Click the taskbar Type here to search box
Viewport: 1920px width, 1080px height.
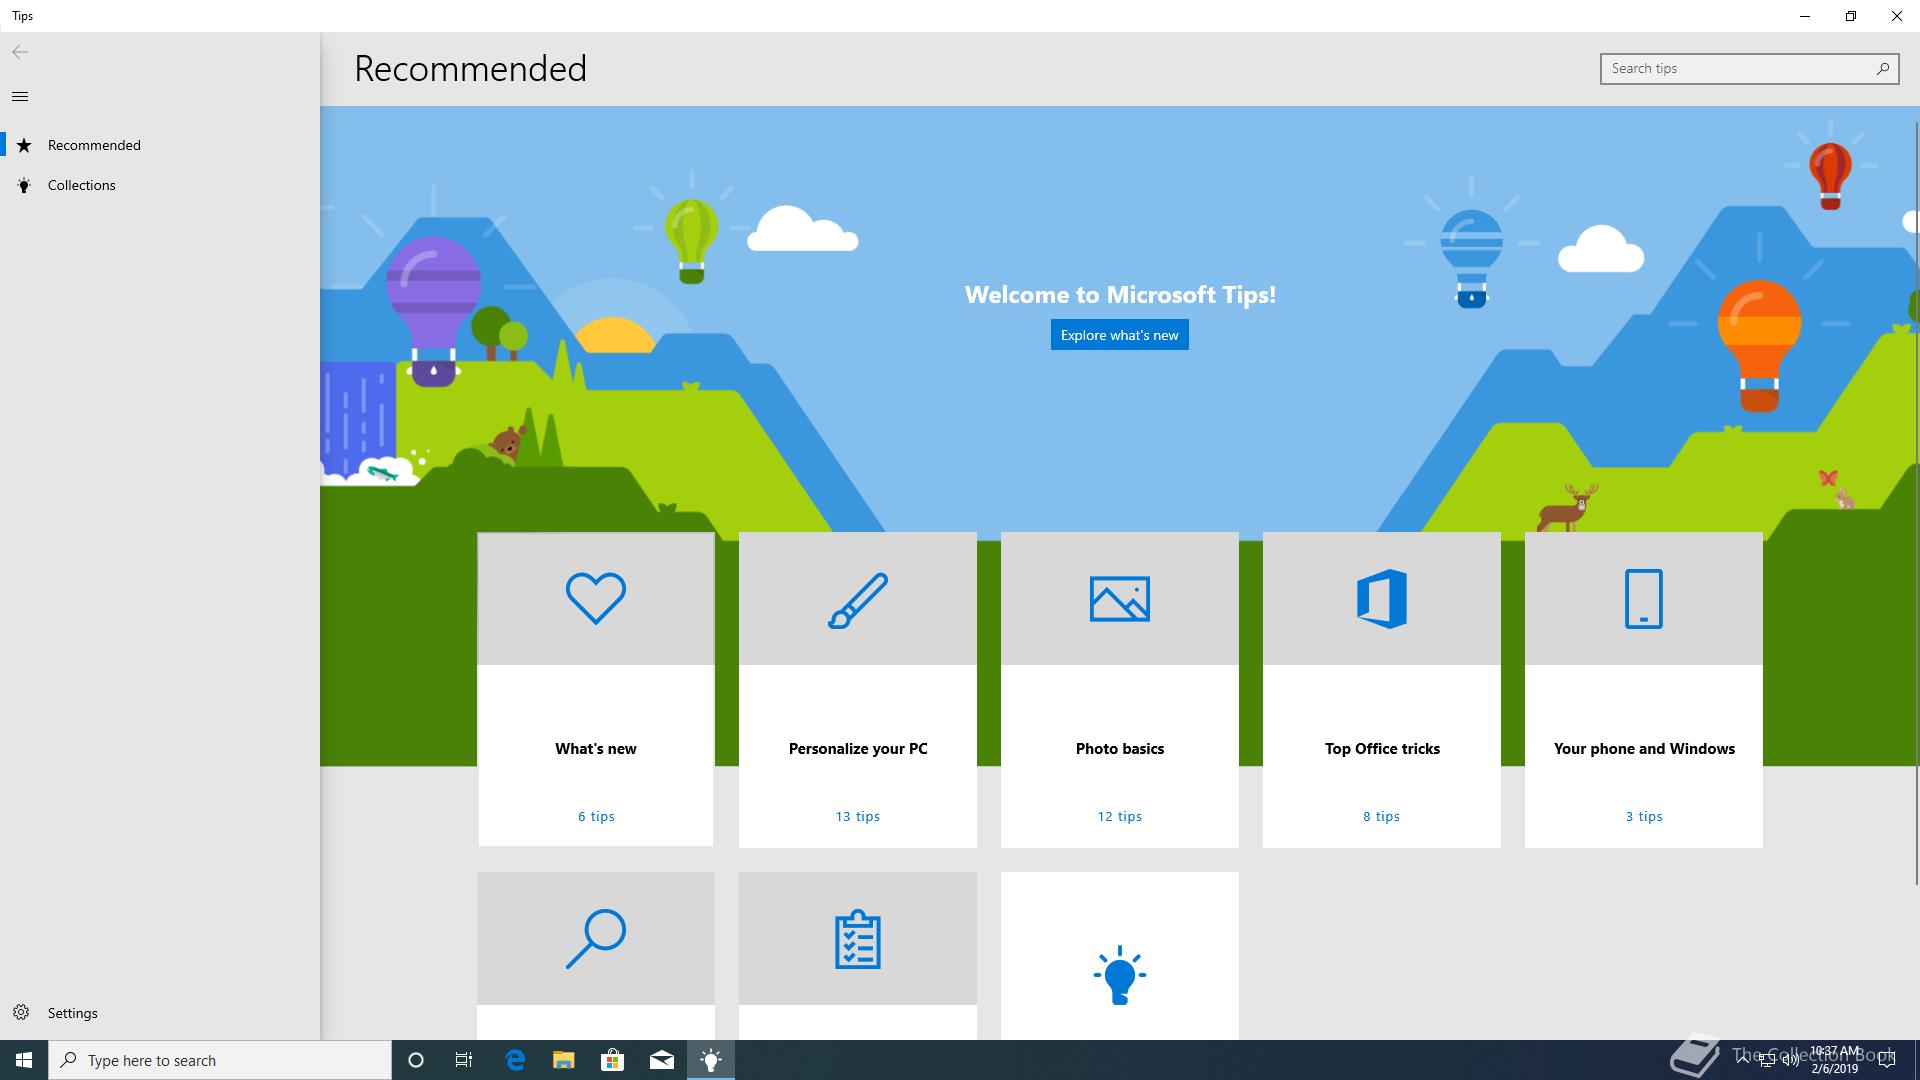(x=220, y=1060)
